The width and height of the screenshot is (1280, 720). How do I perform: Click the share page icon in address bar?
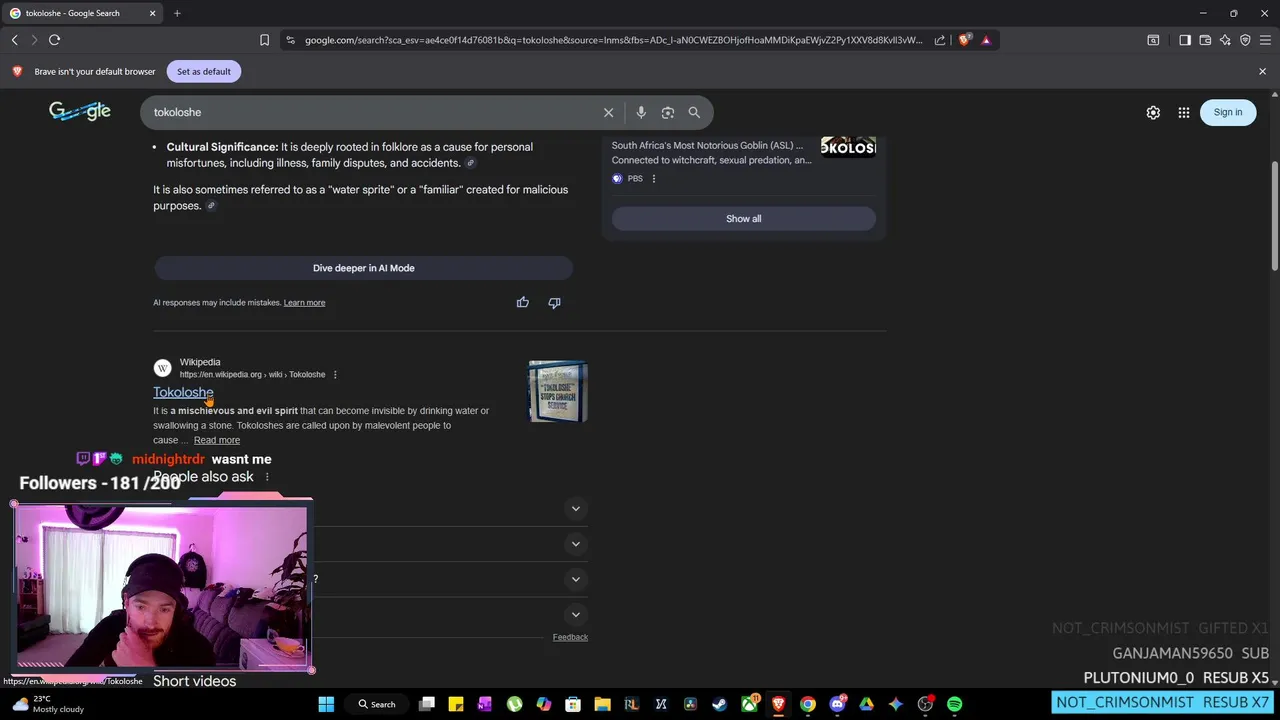pyautogui.click(x=940, y=40)
